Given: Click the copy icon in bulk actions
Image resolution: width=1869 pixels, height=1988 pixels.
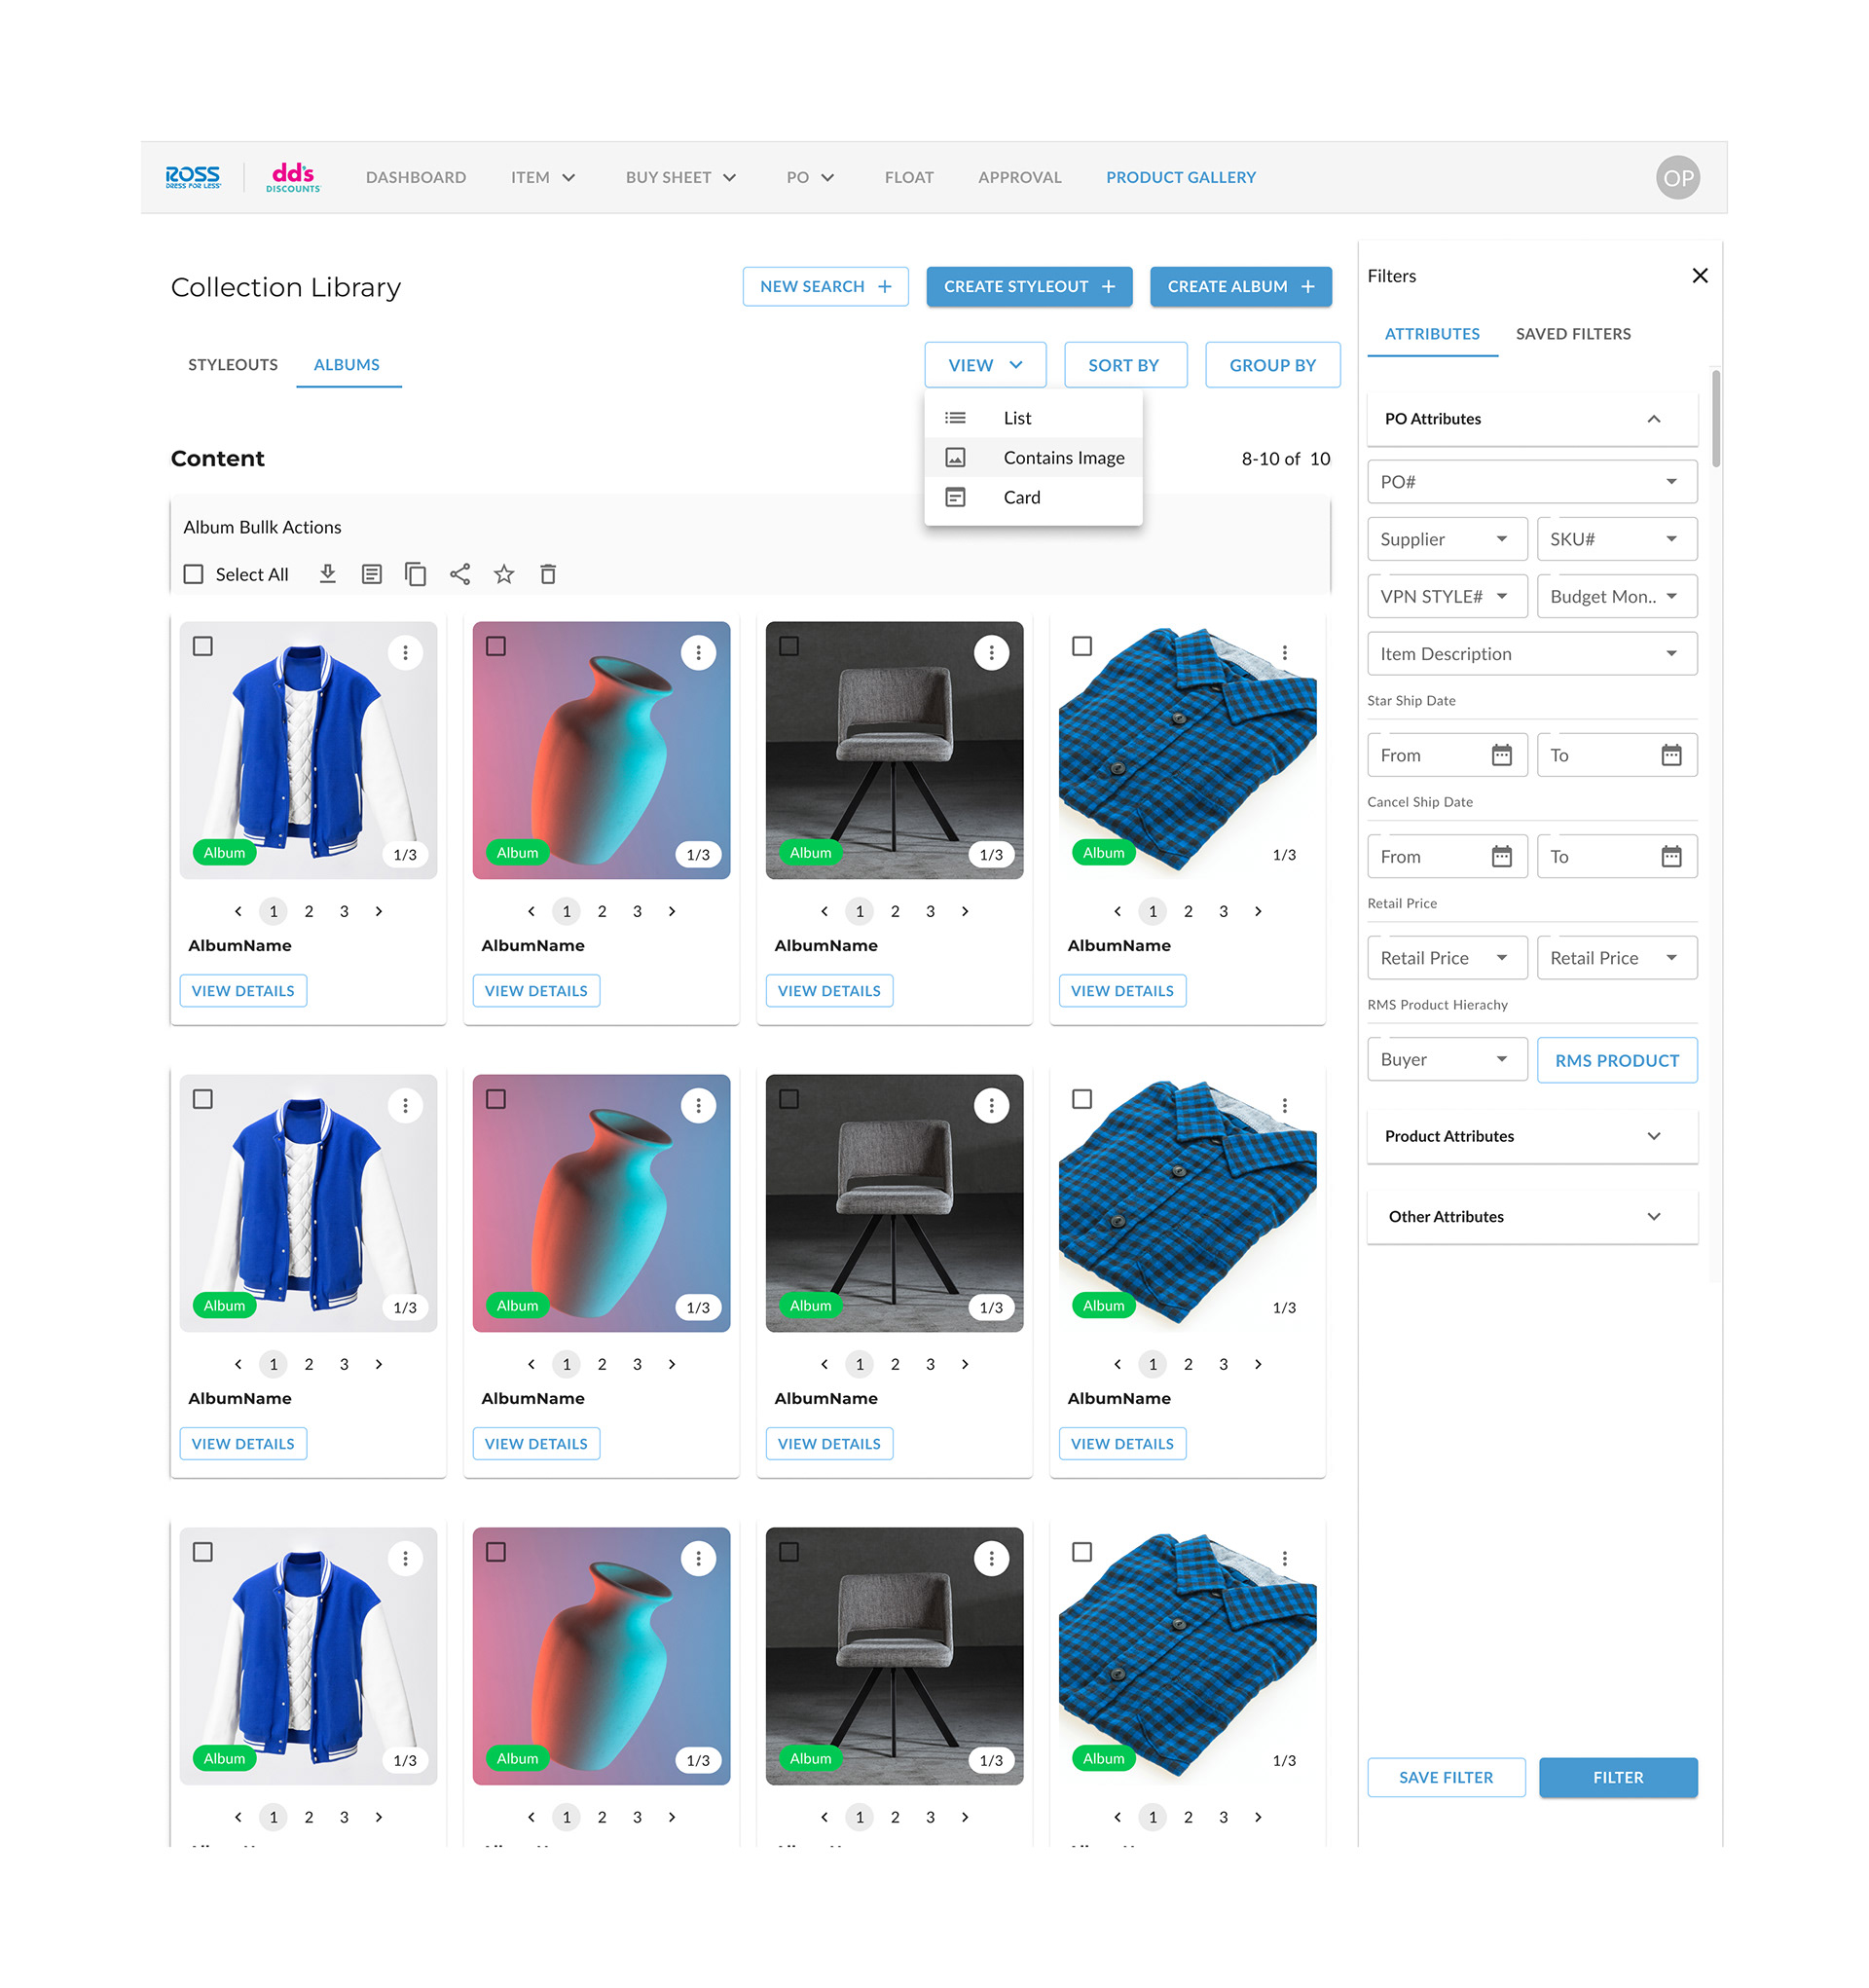Looking at the screenshot, I should click(x=415, y=574).
